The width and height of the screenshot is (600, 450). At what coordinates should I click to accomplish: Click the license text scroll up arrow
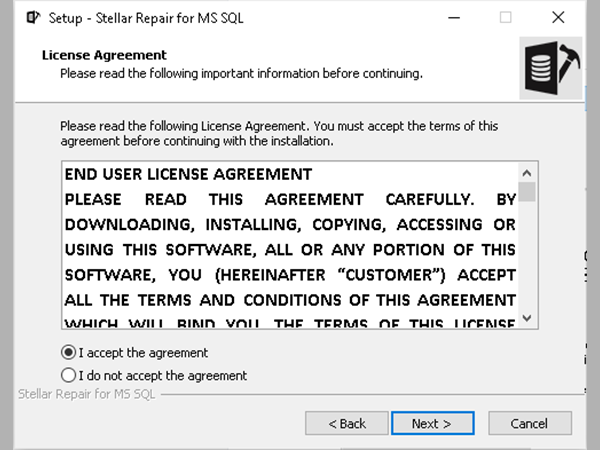click(x=527, y=173)
